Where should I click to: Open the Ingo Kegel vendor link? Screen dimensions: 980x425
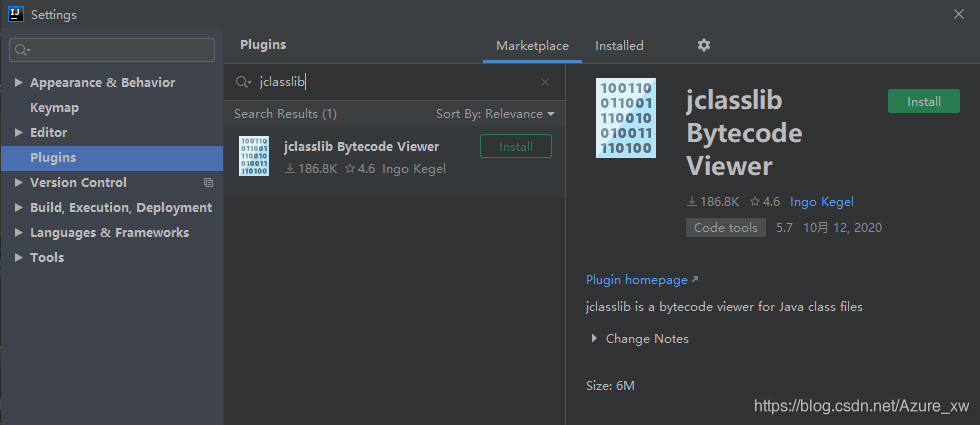click(x=822, y=202)
